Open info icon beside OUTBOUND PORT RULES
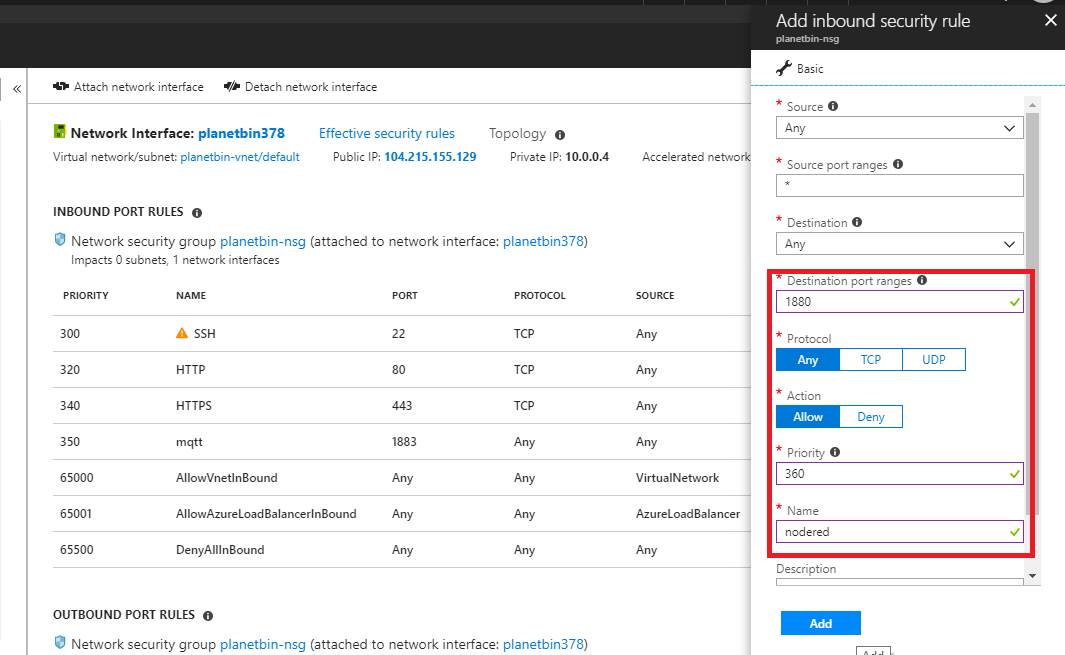This screenshot has height=655, width=1065. [x=208, y=616]
